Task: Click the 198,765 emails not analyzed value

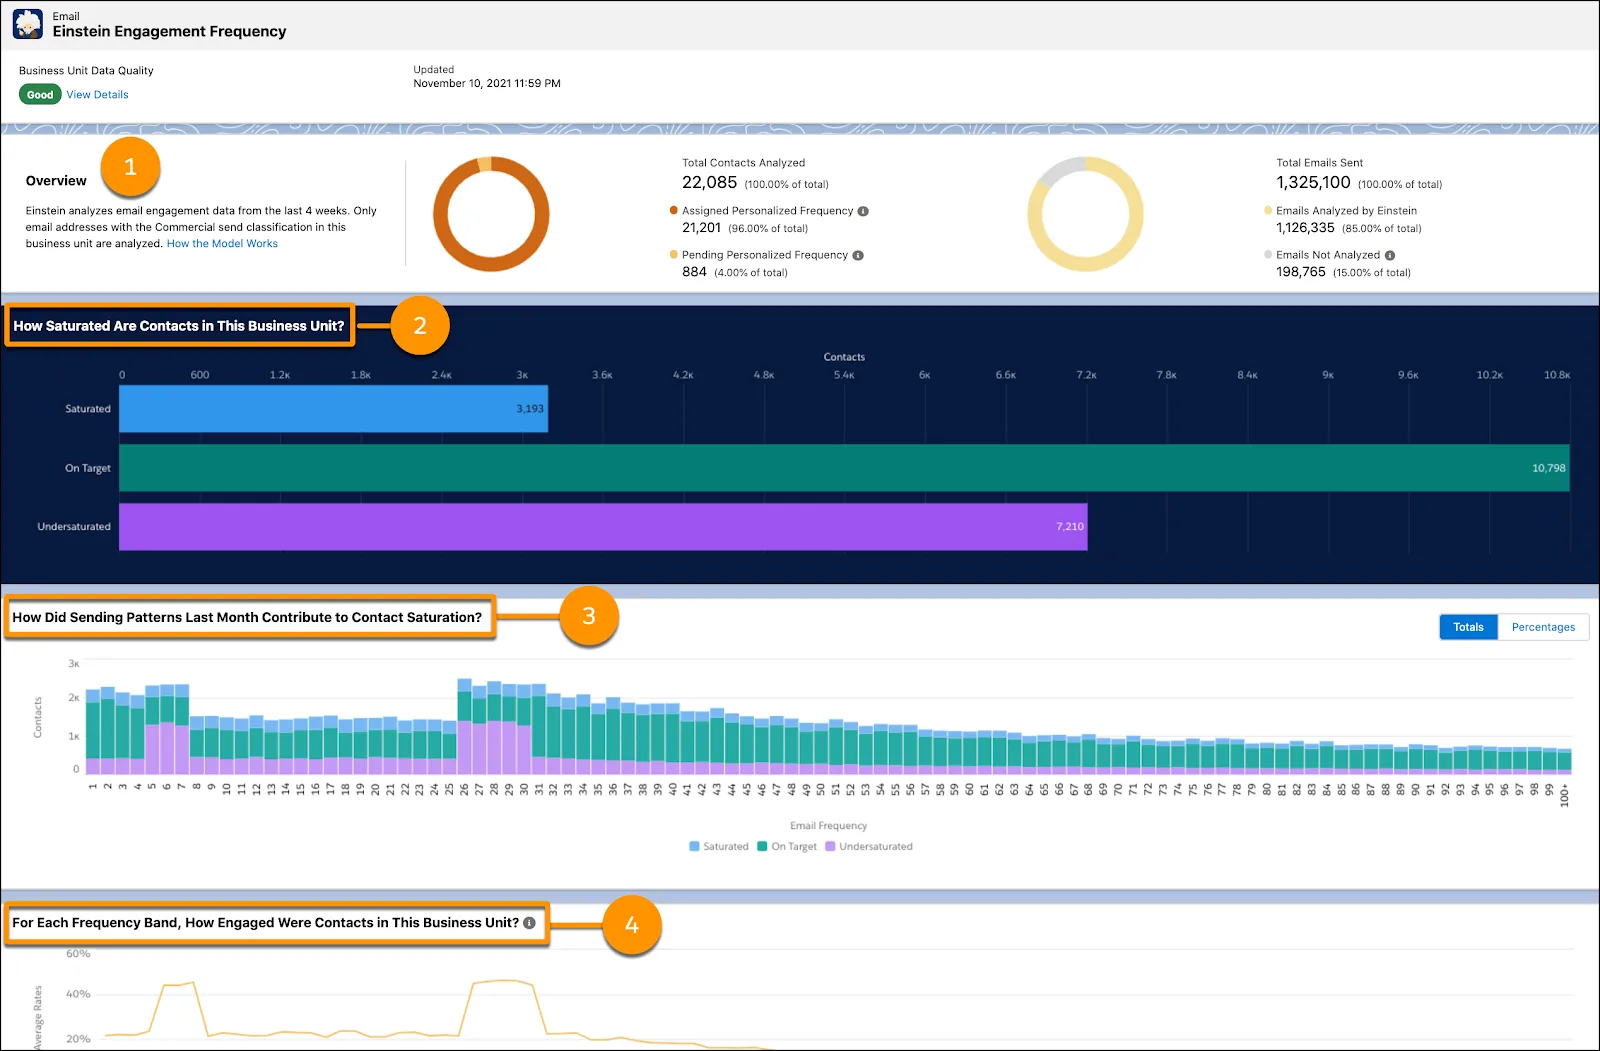Action: [x=1301, y=272]
